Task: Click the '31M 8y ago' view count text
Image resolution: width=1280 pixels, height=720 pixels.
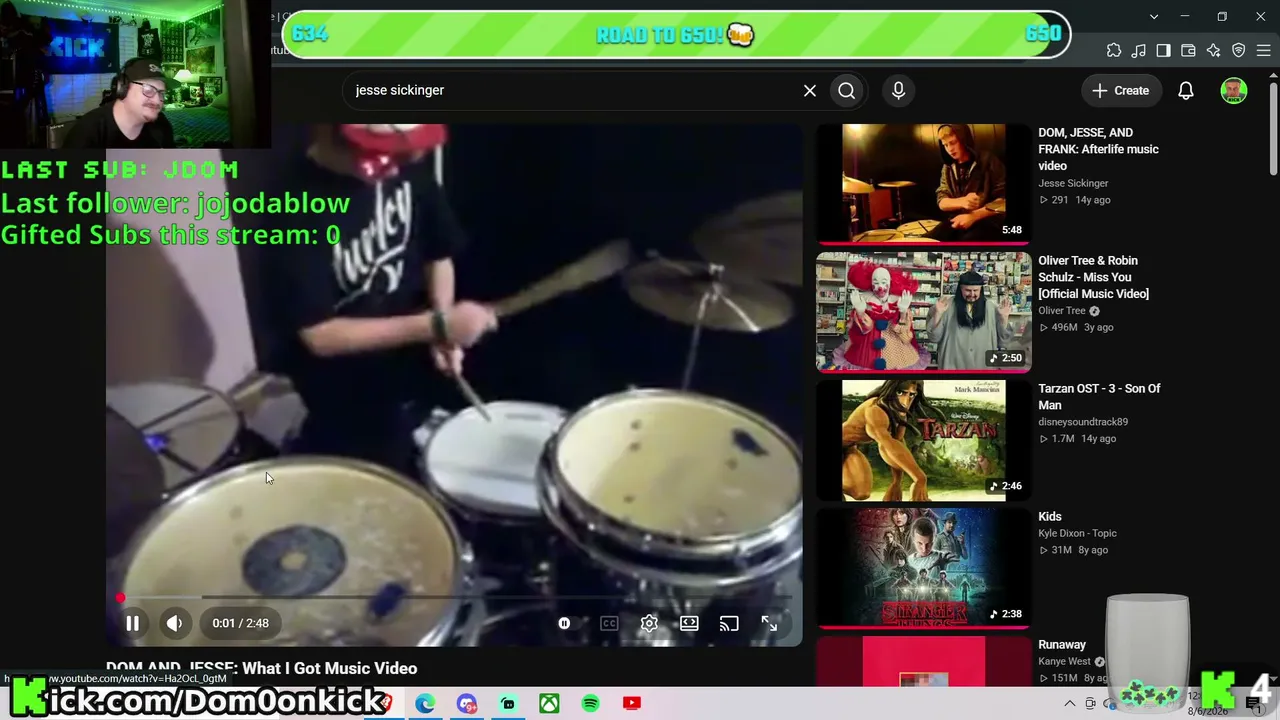Action: coord(1074,549)
